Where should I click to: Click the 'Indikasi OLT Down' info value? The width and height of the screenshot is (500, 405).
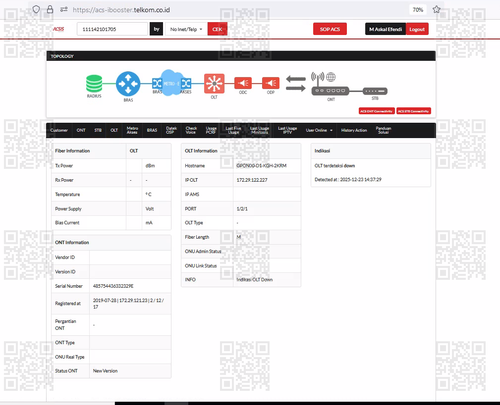[255, 280]
